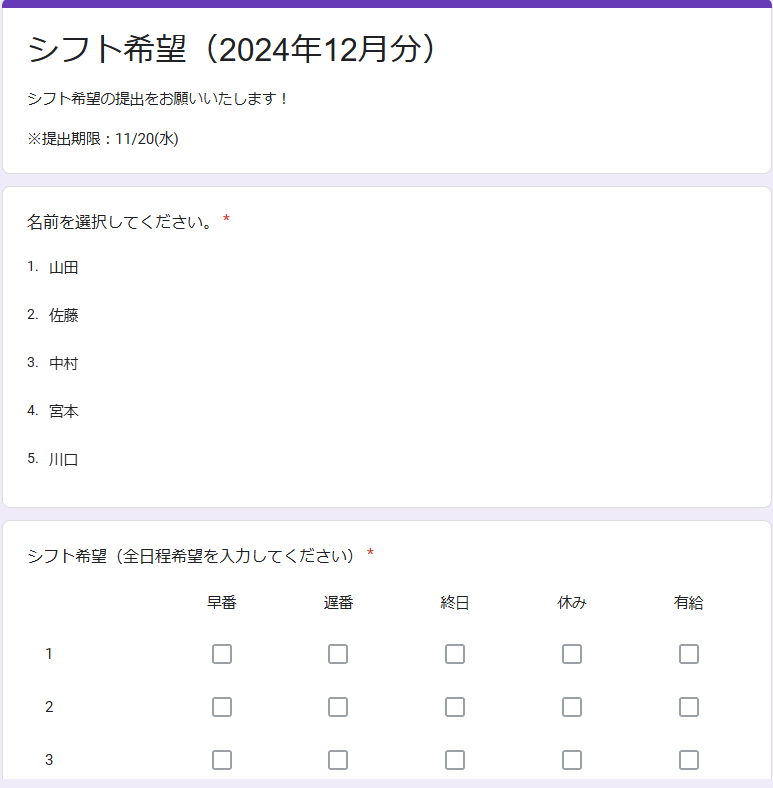Select the name 中村

point(63,363)
